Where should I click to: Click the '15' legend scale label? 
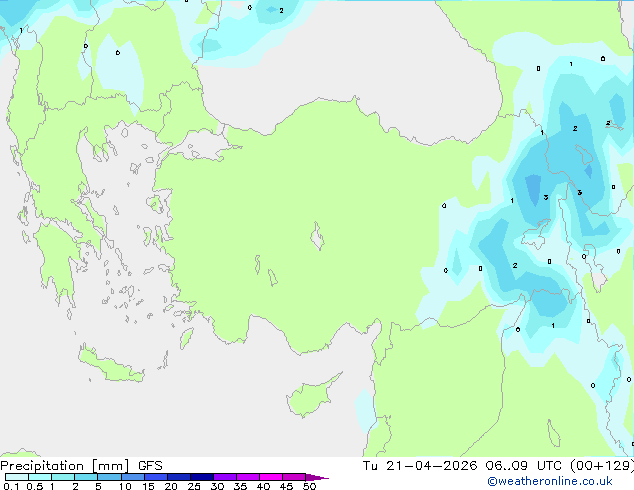pyautogui.click(x=148, y=486)
